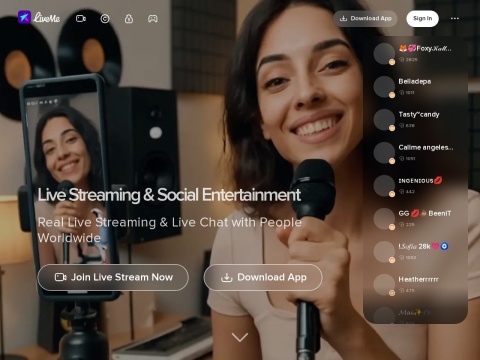The height and width of the screenshot is (360, 480).
Task: Open Belladepa streamer avatar
Action: pyautogui.click(x=384, y=86)
